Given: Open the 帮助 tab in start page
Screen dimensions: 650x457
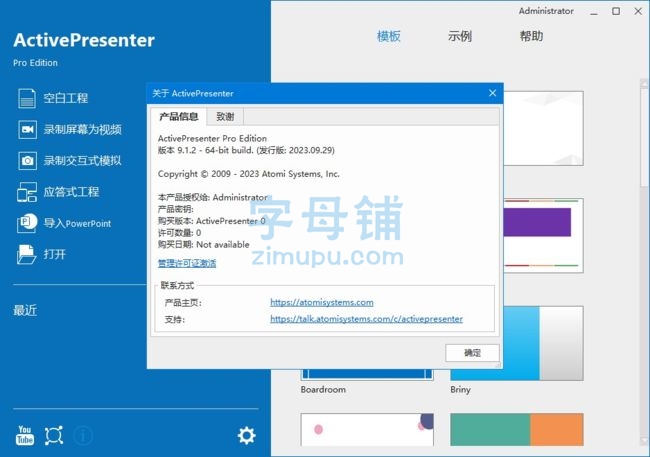Looking at the screenshot, I should (x=531, y=36).
